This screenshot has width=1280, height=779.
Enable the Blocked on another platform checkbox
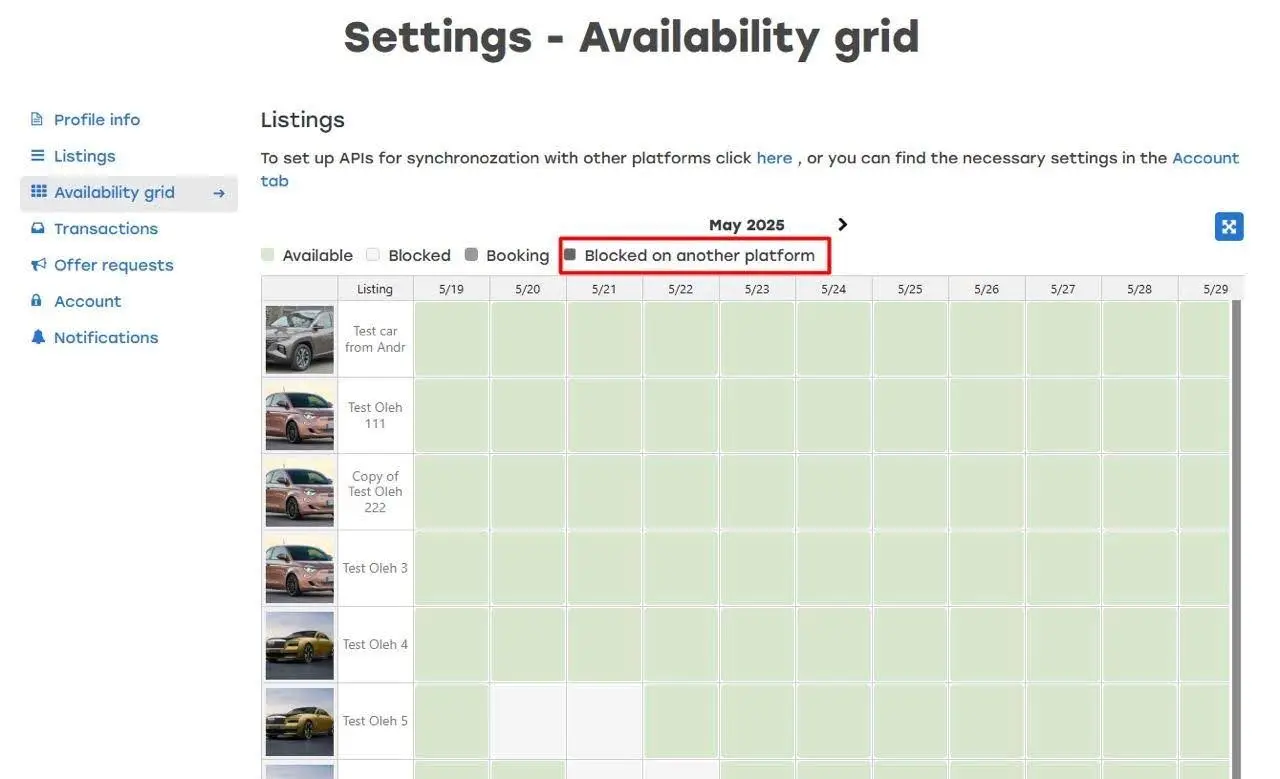(569, 254)
